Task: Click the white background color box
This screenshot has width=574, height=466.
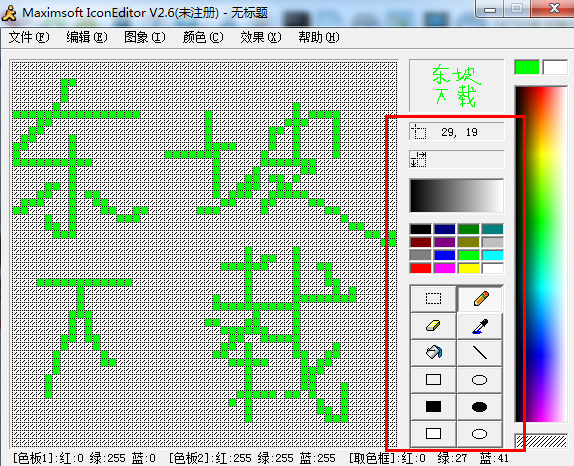Action: pos(555,68)
